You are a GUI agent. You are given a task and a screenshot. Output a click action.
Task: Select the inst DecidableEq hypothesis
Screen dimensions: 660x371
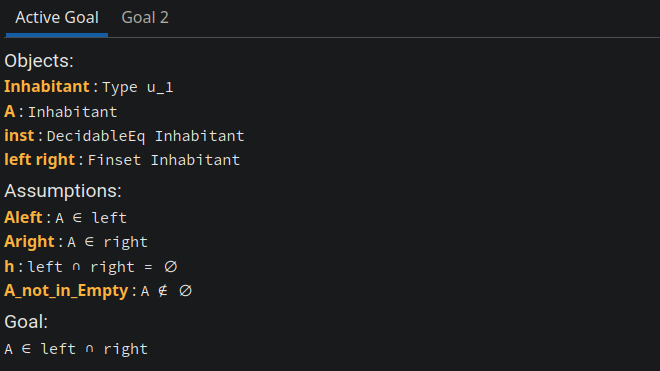pyautogui.click(x=124, y=136)
